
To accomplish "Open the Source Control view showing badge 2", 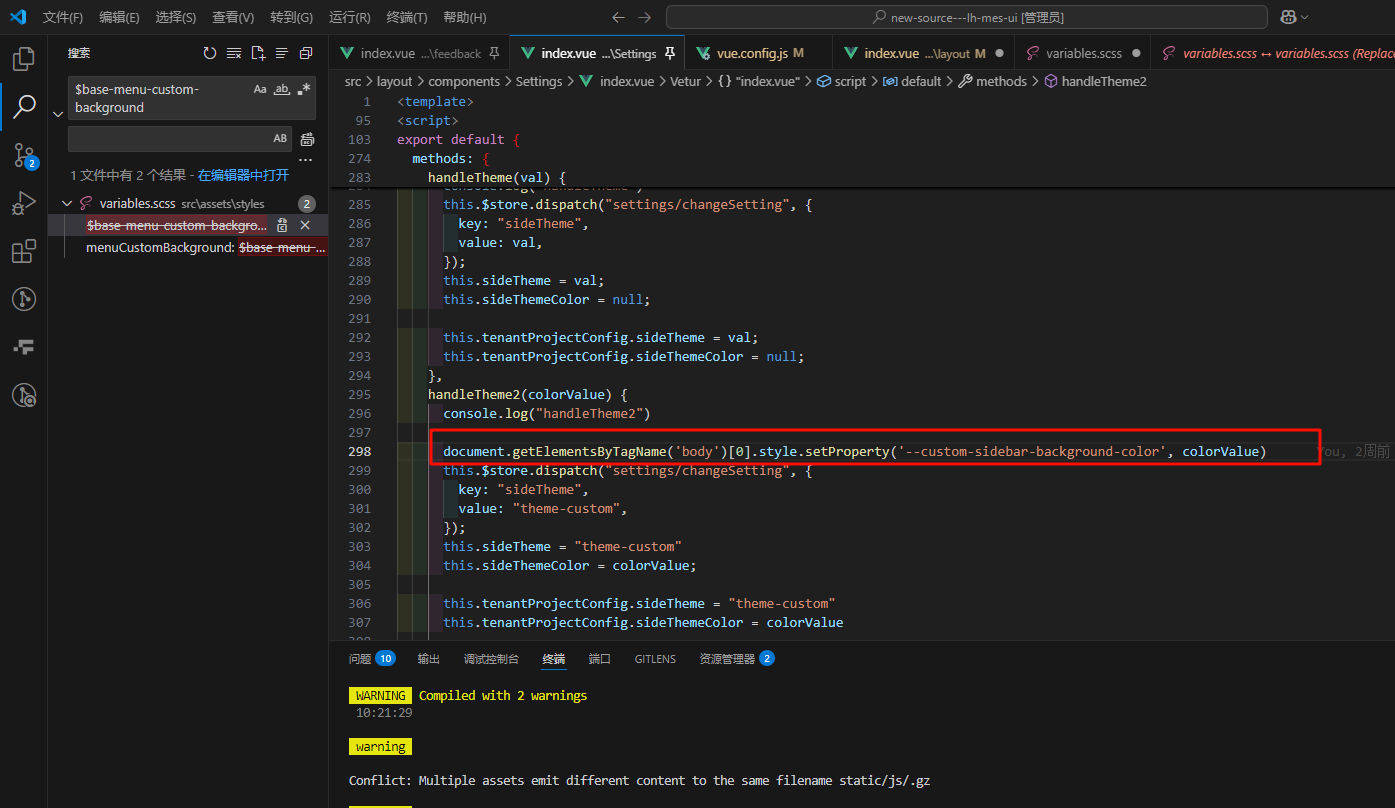I will pyautogui.click(x=24, y=156).
